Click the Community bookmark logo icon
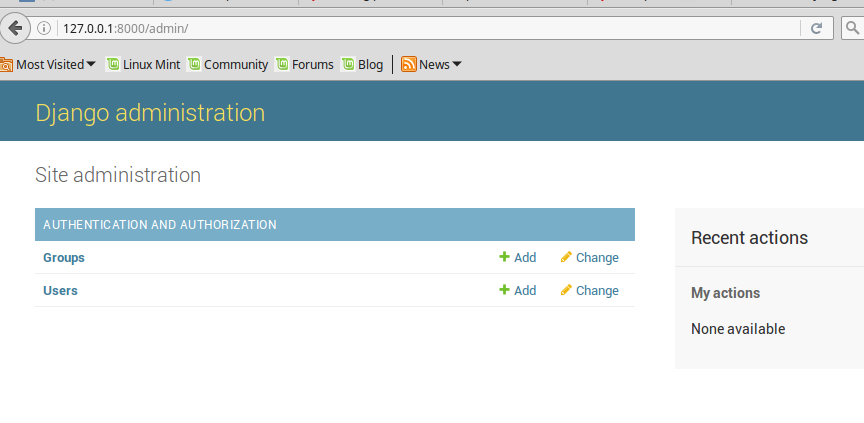 click(194, 64)
